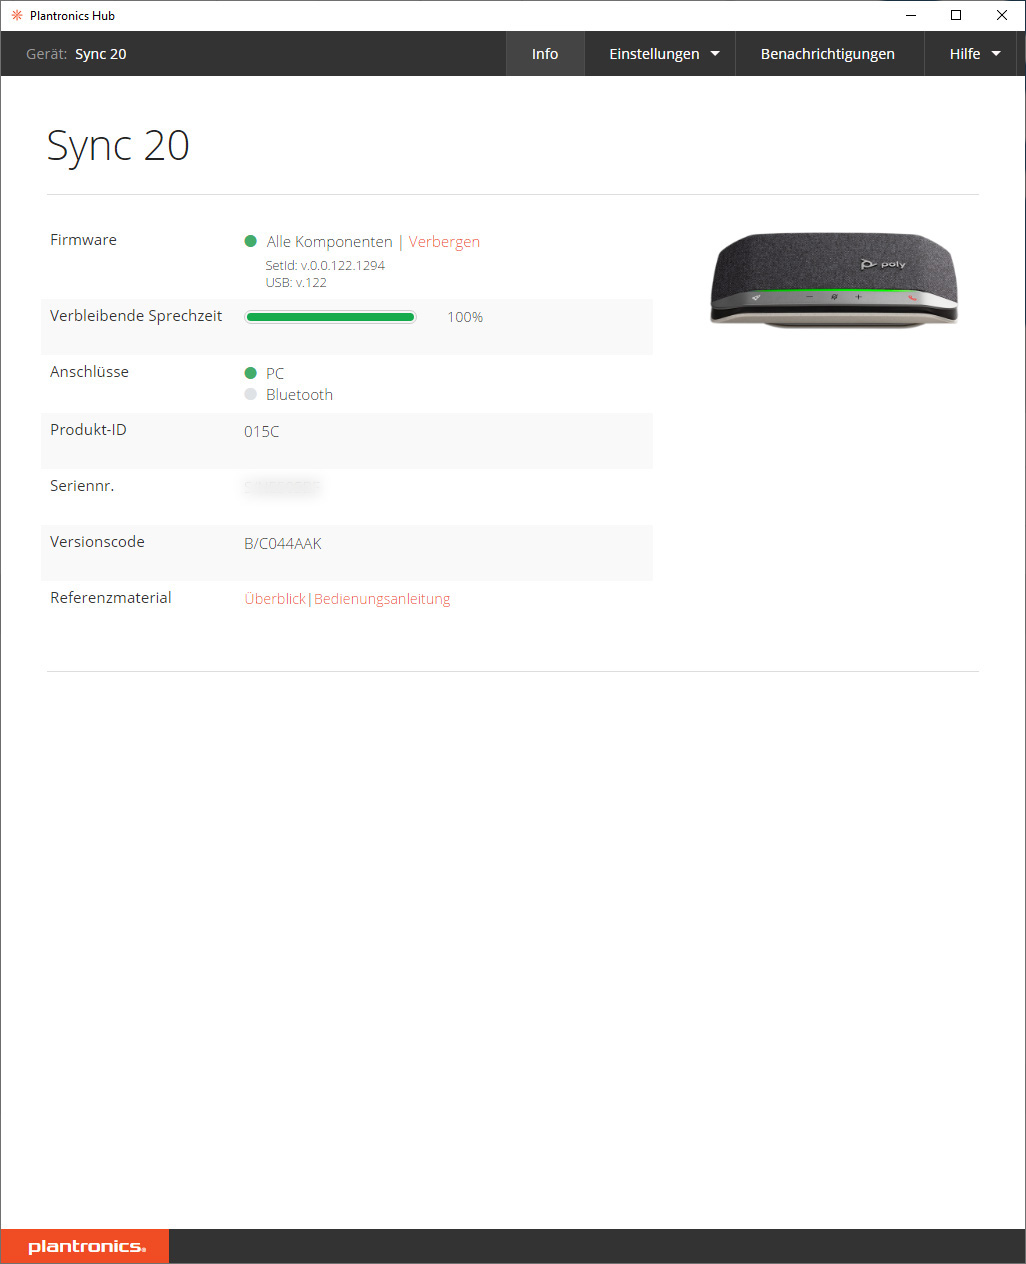
Task: Click the 100% talk time value
Action: 465,317
